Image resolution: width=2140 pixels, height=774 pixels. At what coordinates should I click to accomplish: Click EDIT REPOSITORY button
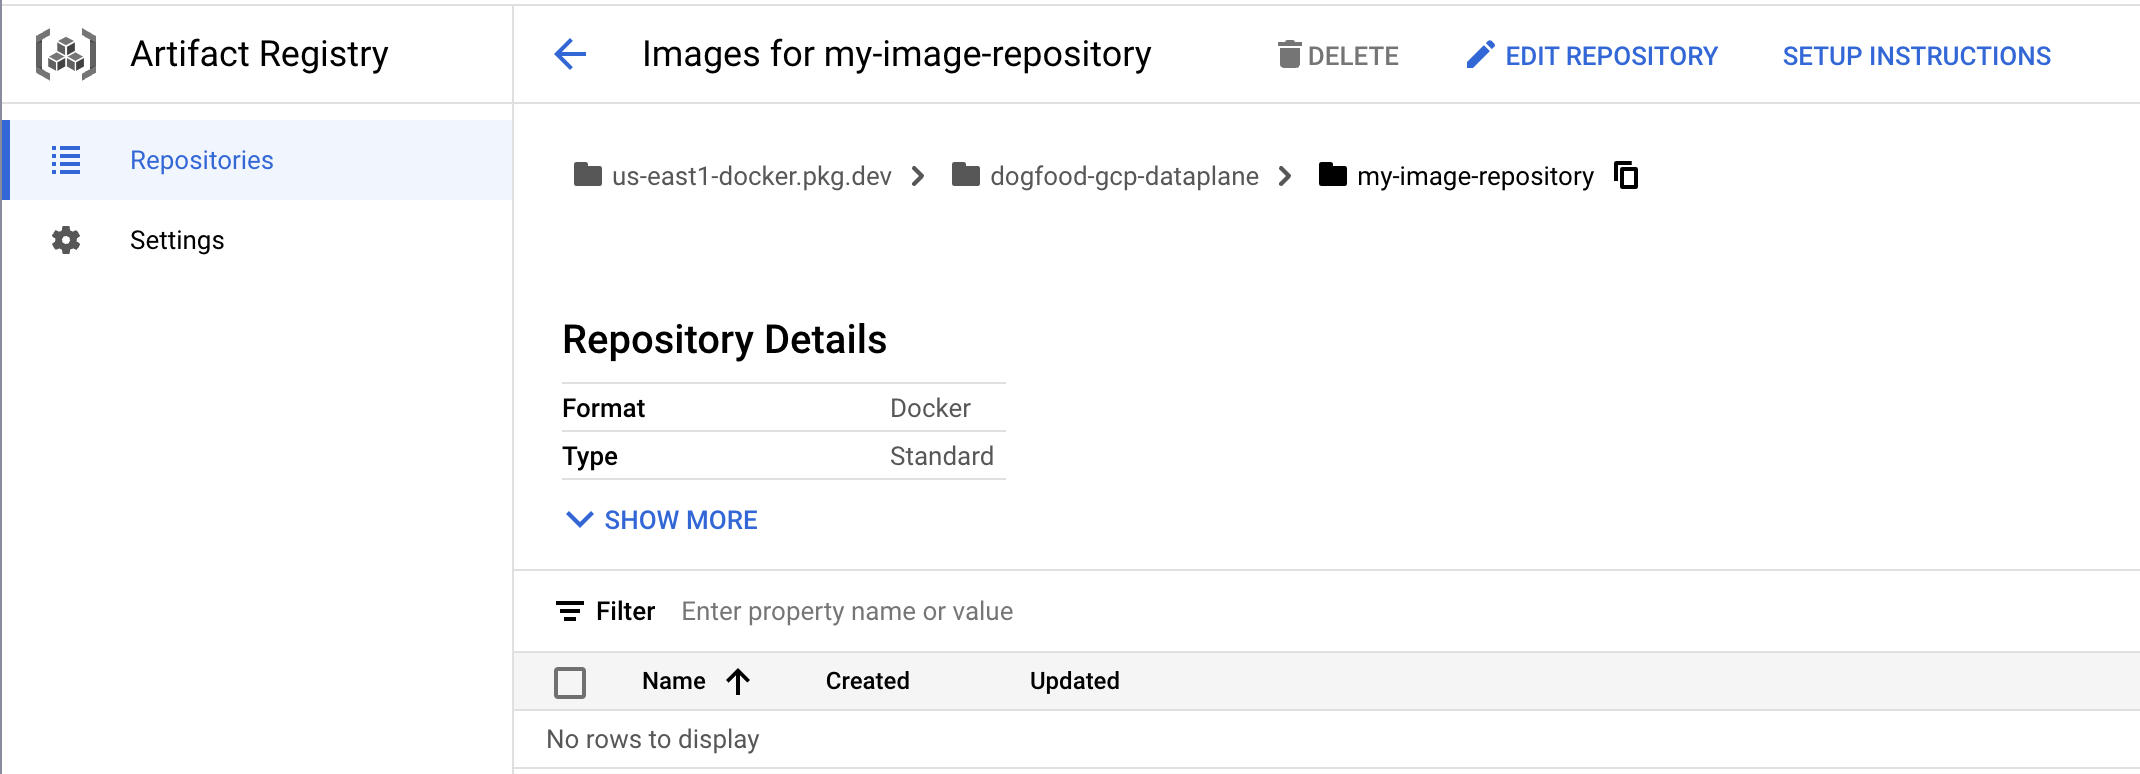(x=1610, y=56)
